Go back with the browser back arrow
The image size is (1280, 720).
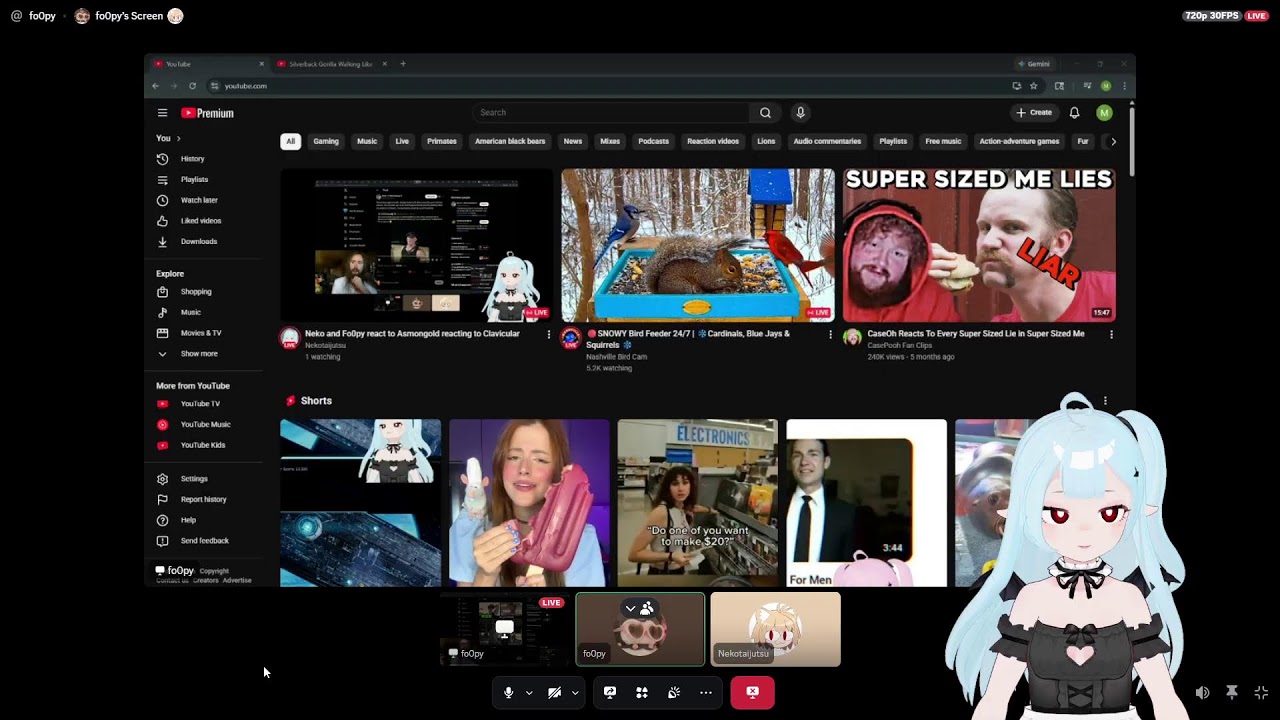(x=156, y=86)
